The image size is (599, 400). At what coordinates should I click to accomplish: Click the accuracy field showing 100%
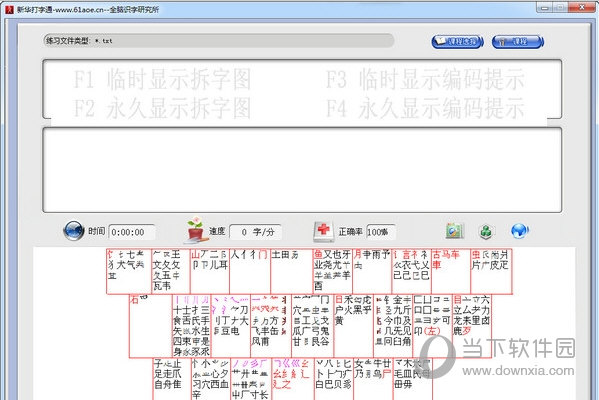pos(381,232)
